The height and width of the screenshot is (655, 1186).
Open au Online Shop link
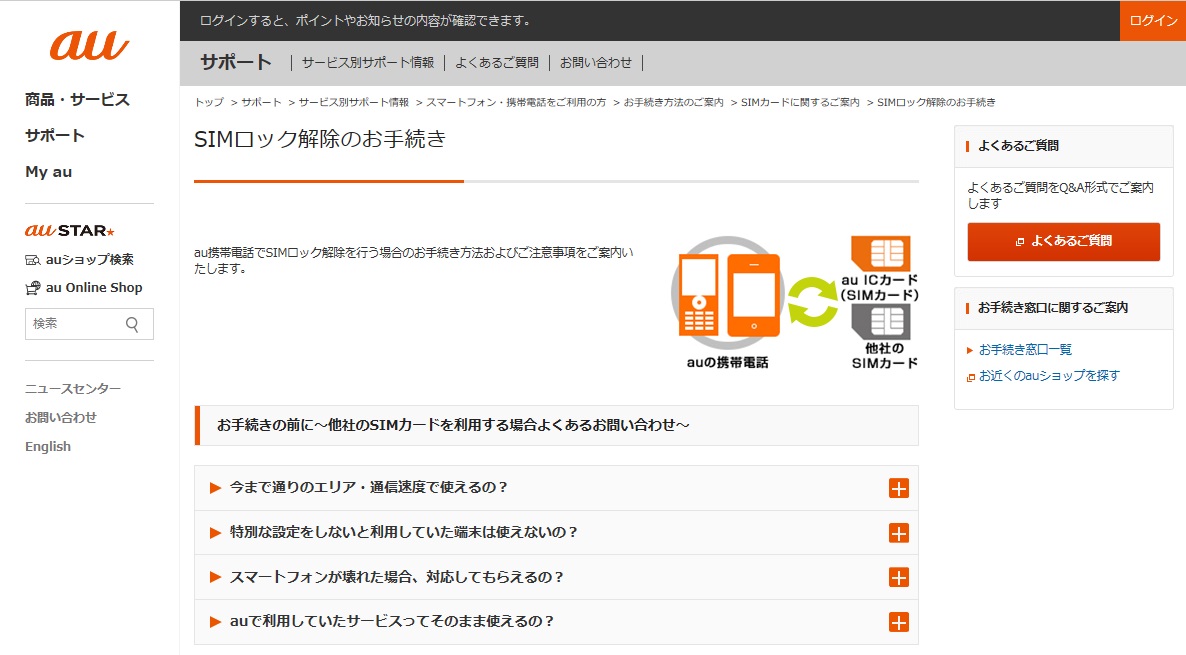(94, 287)
